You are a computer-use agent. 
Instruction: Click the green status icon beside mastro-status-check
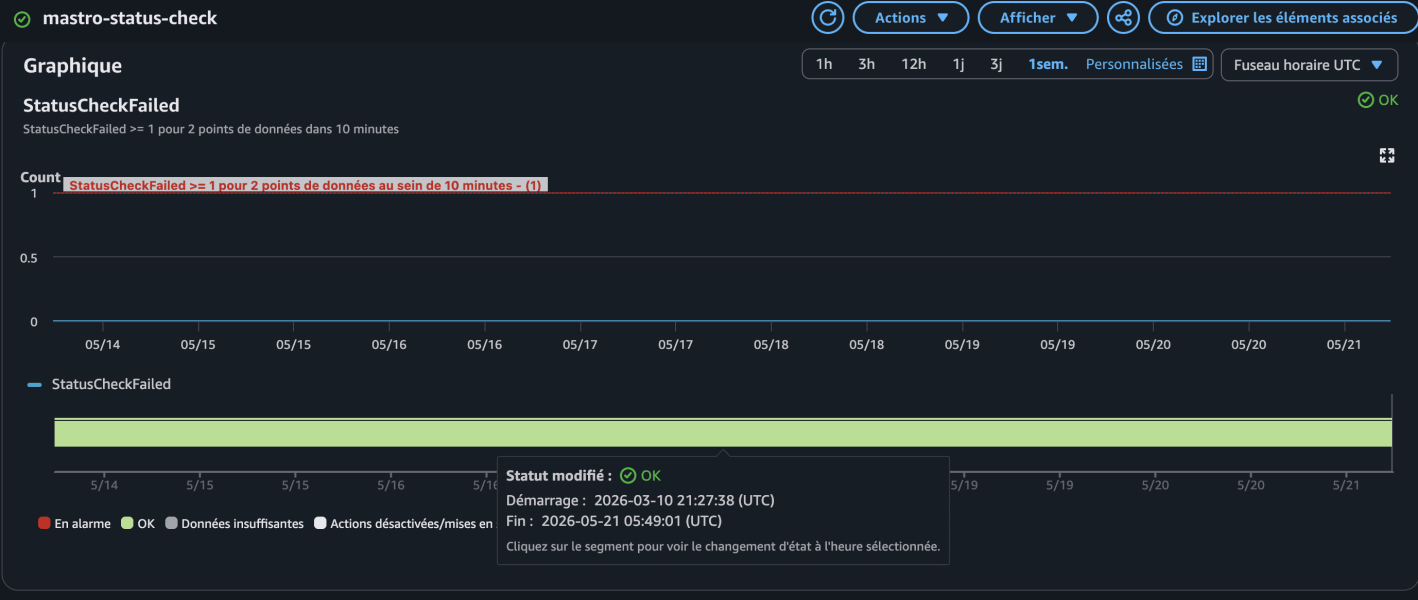[x=22, y=19]
